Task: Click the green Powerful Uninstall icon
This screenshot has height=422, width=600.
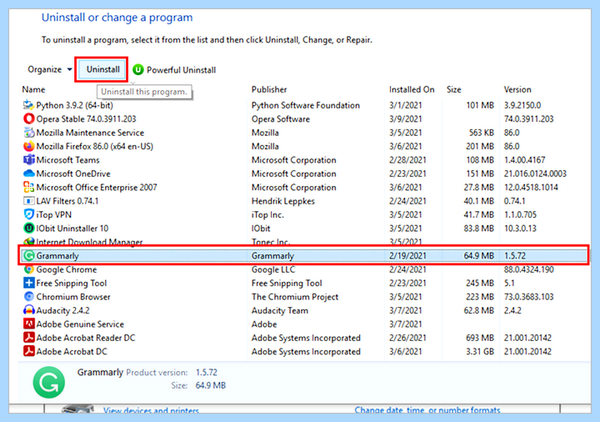Action: tap(138, 70)
